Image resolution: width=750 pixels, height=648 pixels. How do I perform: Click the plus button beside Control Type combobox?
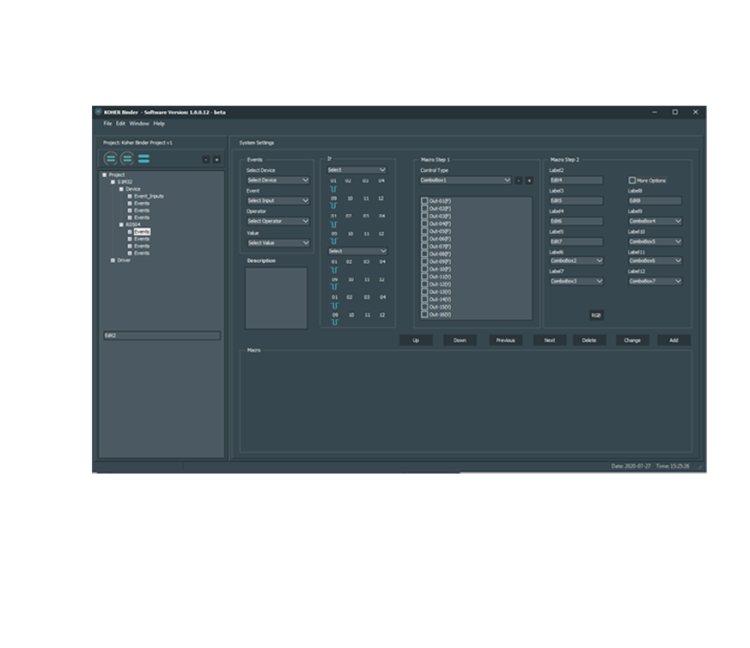click(529, 180)
